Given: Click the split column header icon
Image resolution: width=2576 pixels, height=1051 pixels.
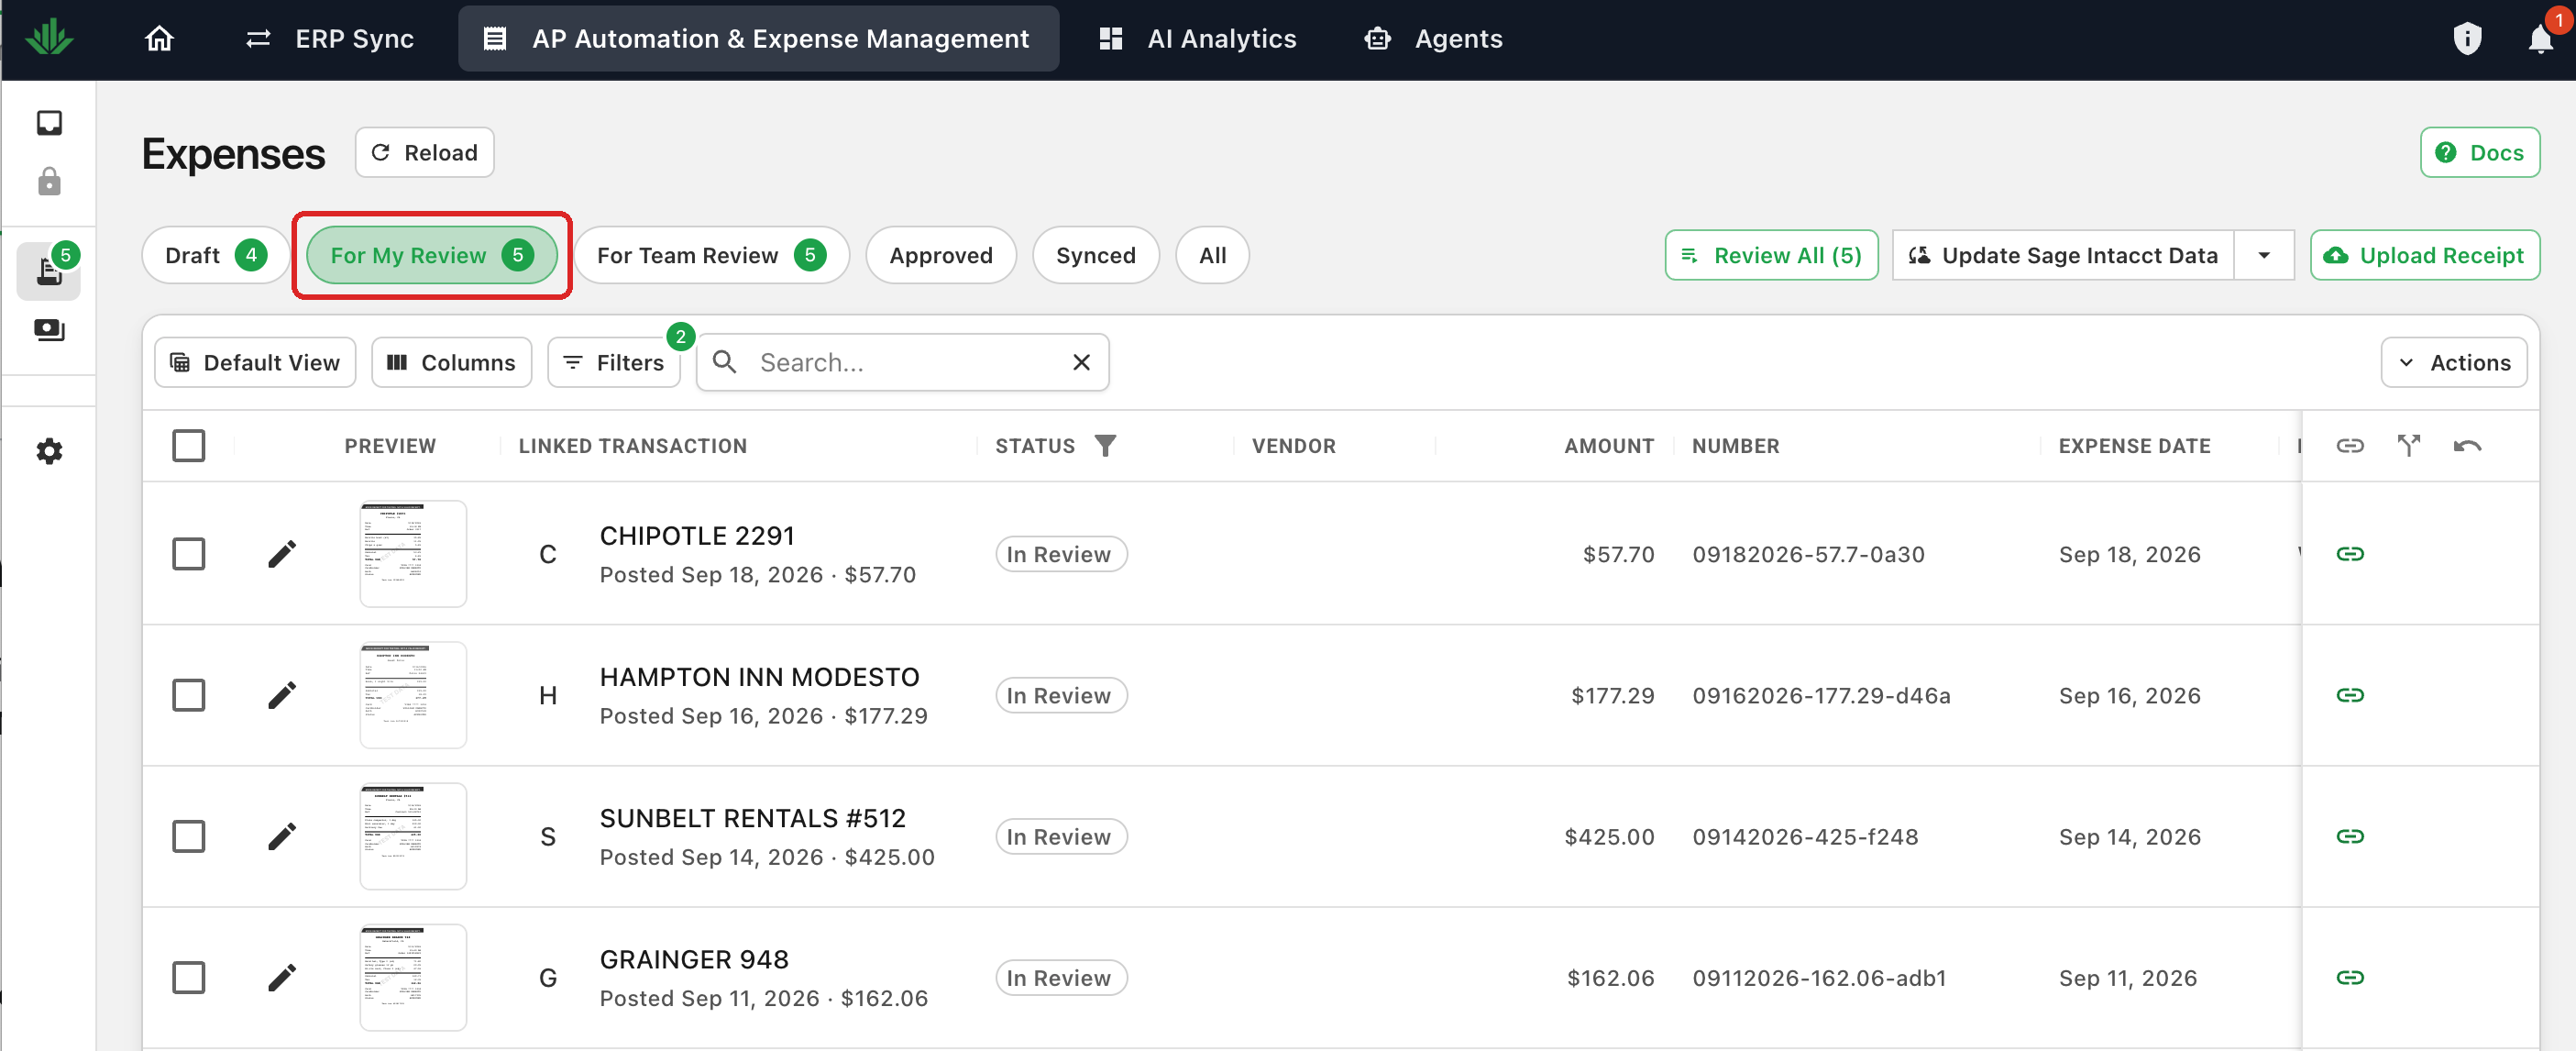Looking at the screenshot, I should [x=2408, y=446].
